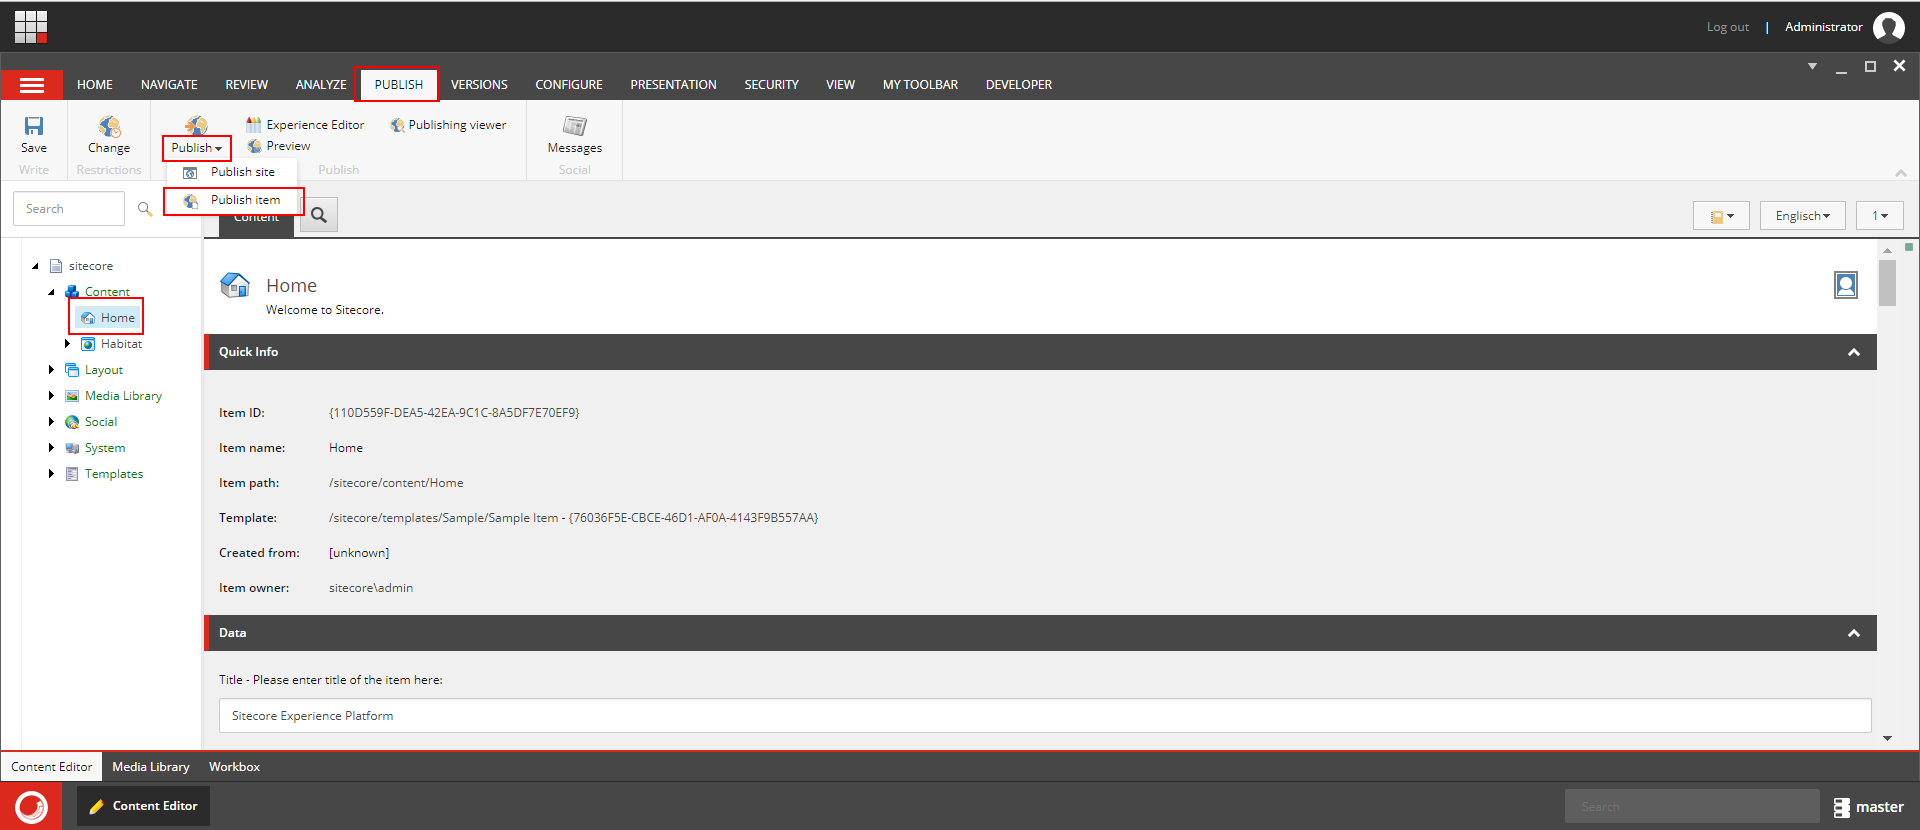Image resolution: width=1920 pixels, height=830 pixels.
Task: Open the item icon dropdown beside language
Action: click(x=1721, y=216)
